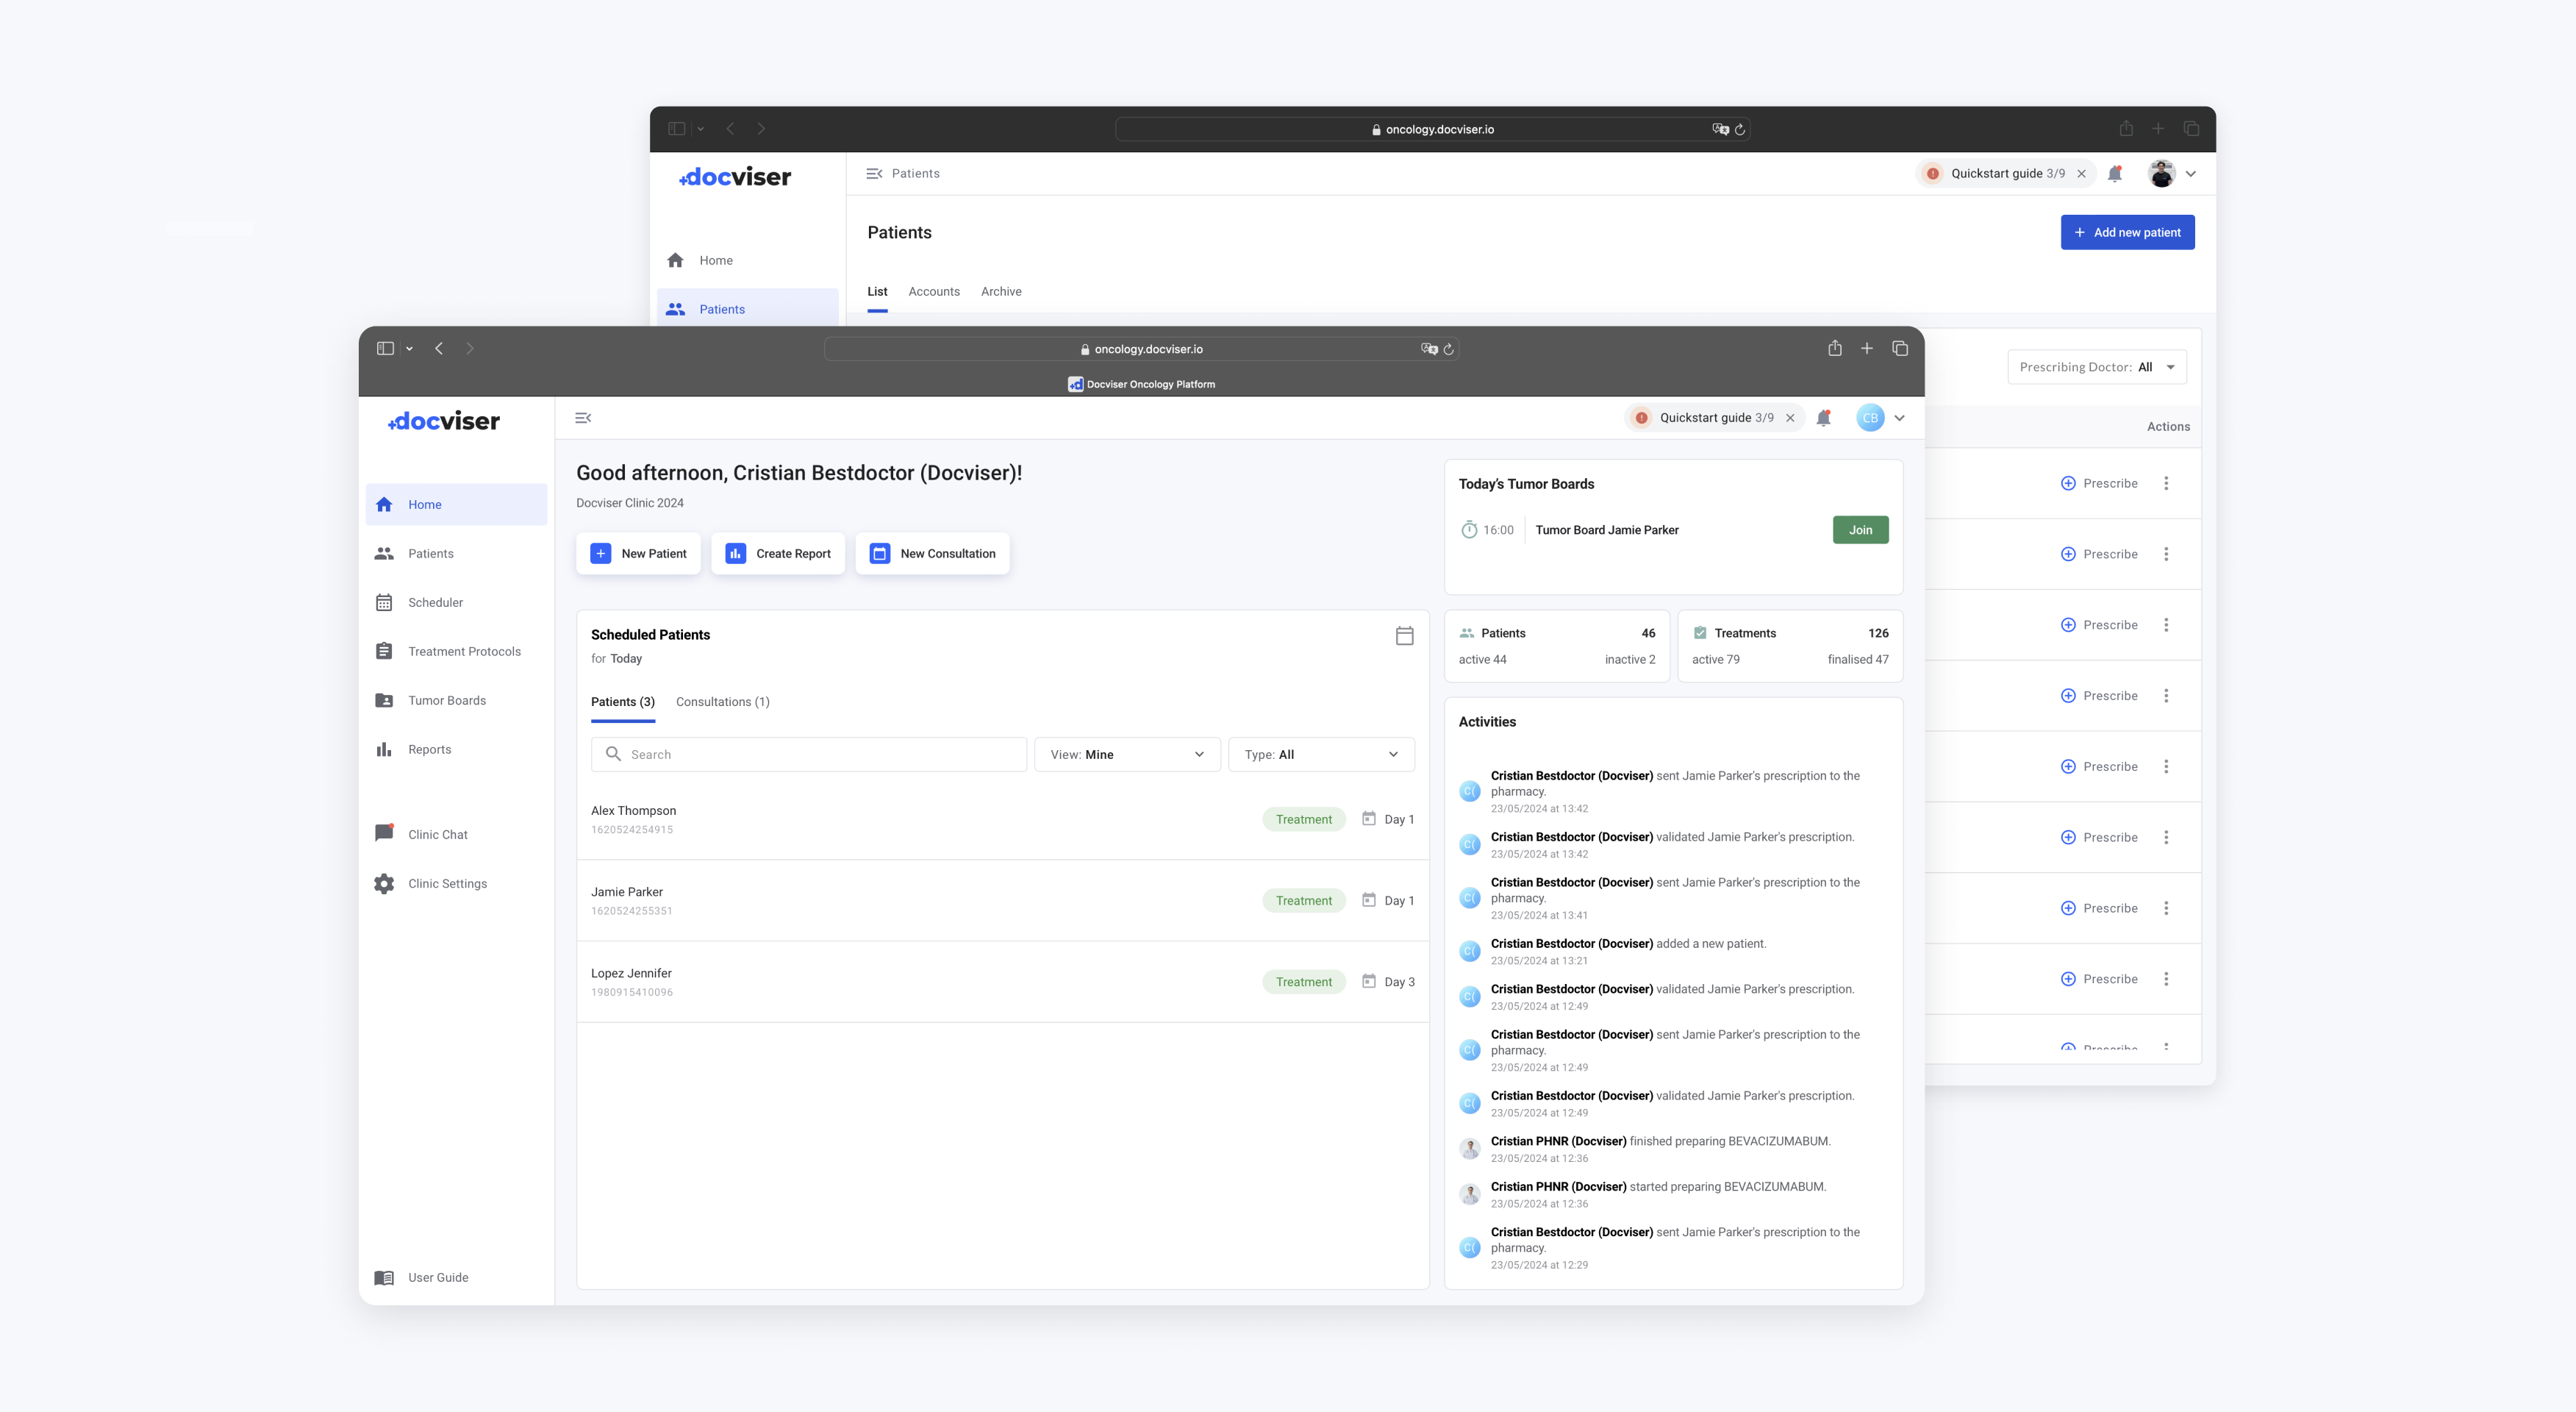
Task: Click the Patients 46 statistics card
Action: tap(1557, 646)
